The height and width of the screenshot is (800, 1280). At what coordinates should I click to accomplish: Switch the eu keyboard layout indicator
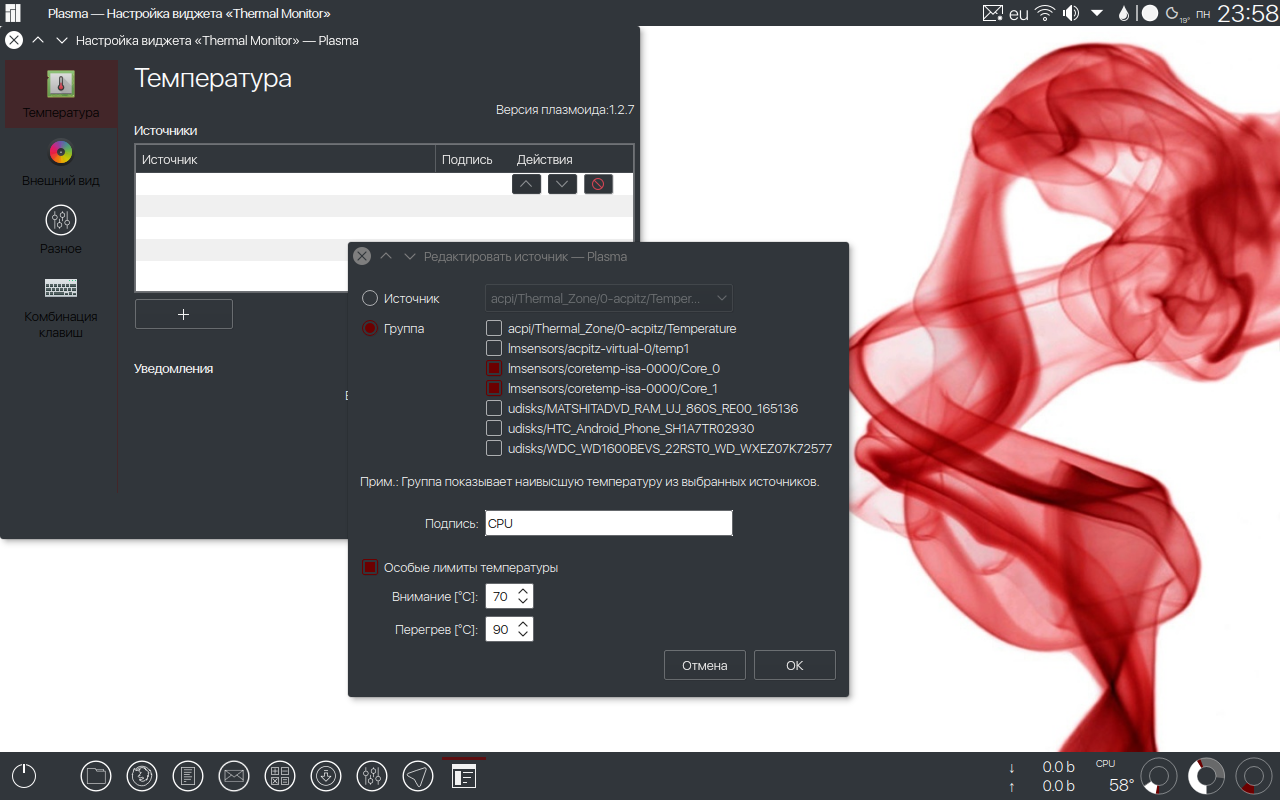1019,14
